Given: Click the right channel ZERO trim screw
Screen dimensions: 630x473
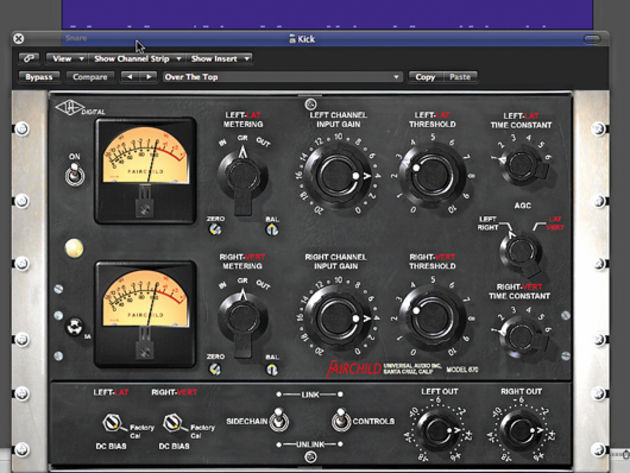Looking at the screenshot, I should (215, 369).
